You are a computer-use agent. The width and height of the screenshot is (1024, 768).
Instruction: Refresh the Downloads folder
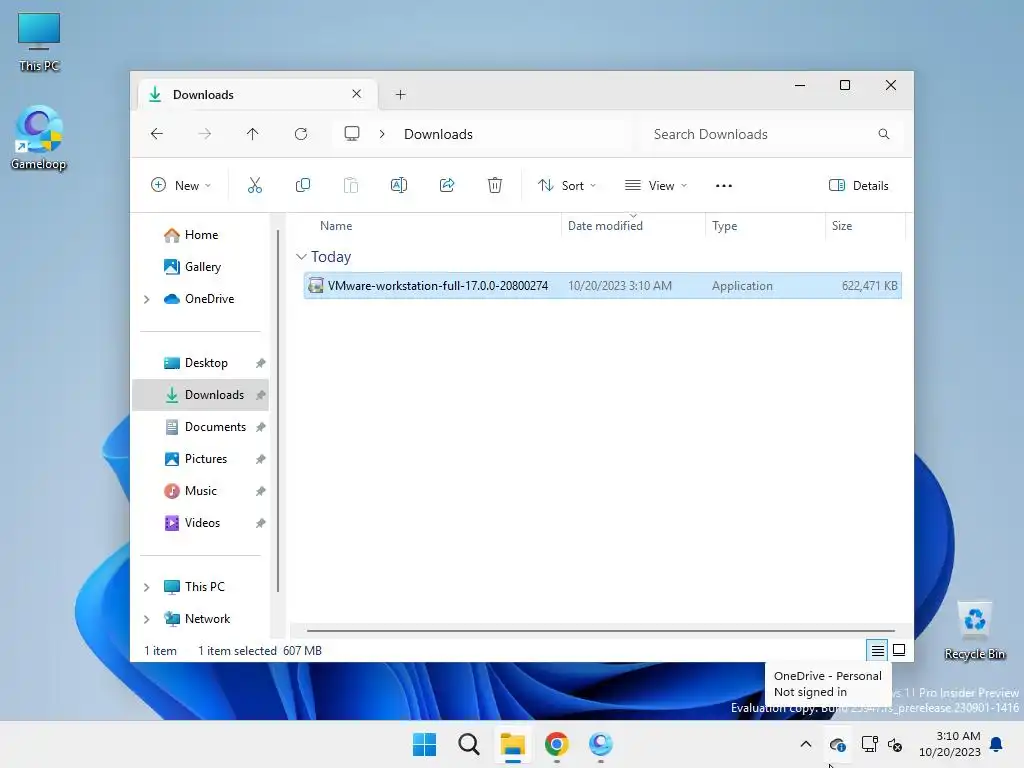click(x=301, y=134)
